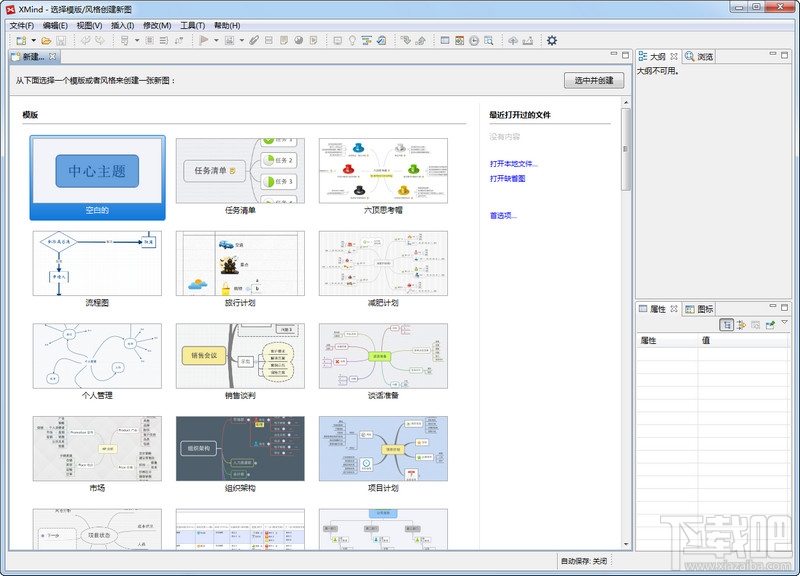Click the Save floppy disk icon
The width and height of the screenshot is (800, 576).
pos(61,40)
